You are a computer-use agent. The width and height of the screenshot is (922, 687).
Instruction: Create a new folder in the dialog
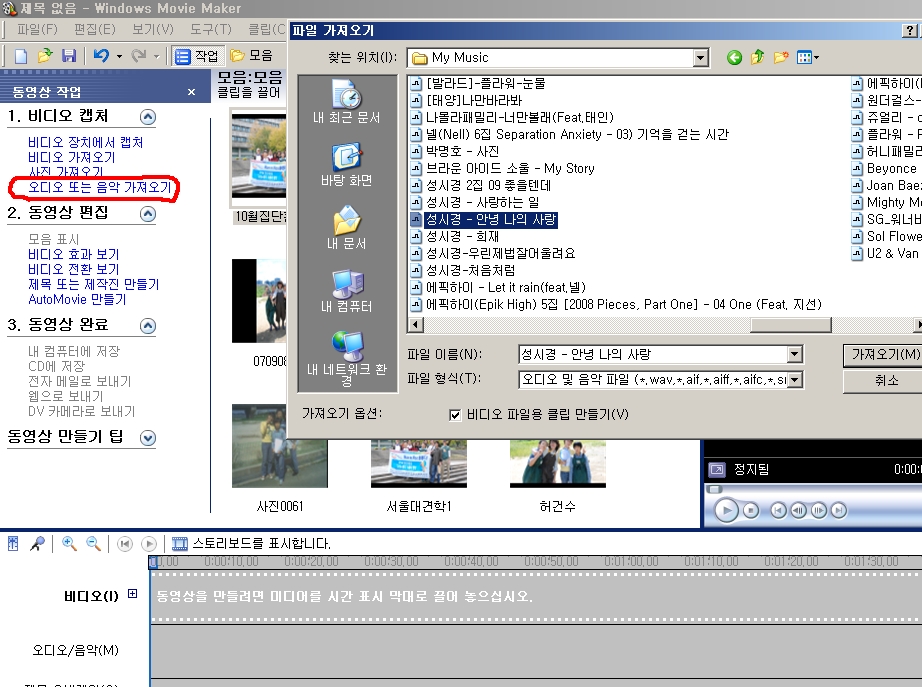(781, 58)
